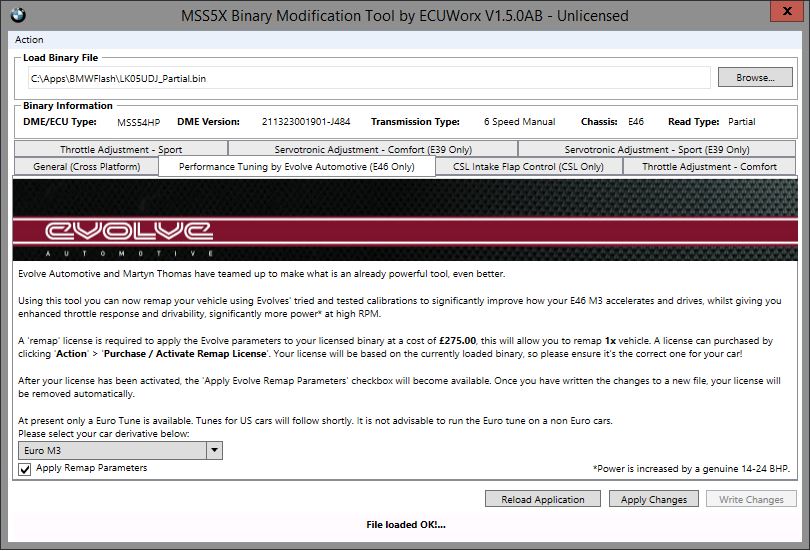Open CSL Intake Flap Control (CSL Only) tab

(x=528, y=167)
